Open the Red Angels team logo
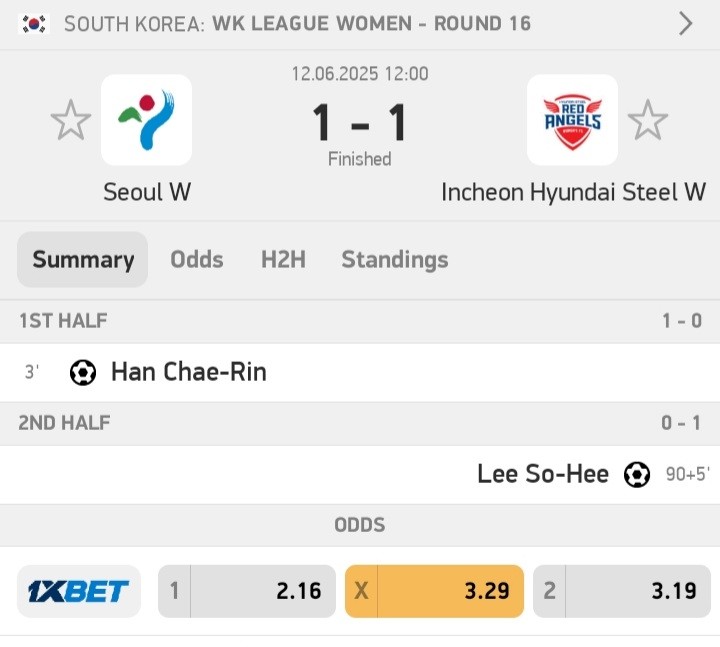 [x=572, y=120]
